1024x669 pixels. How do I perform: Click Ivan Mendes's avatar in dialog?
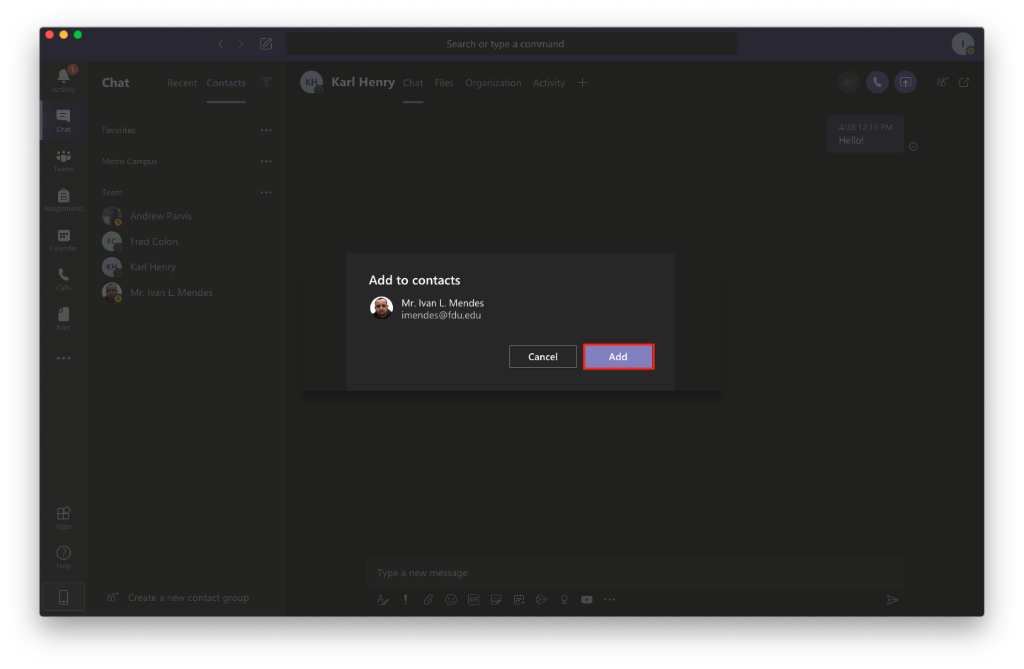point(381,308)
